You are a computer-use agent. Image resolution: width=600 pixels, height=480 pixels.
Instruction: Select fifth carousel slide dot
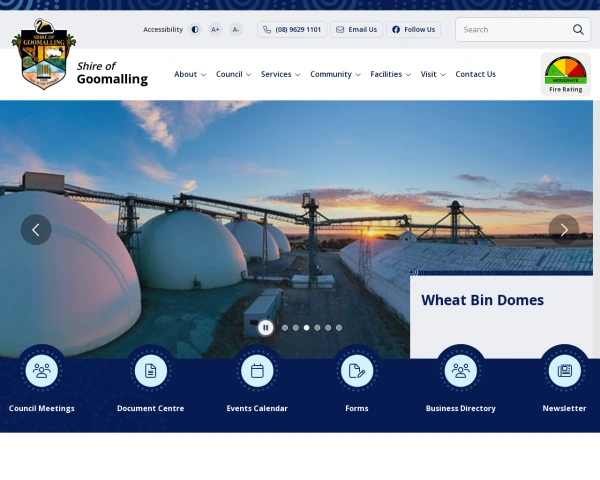328,328
